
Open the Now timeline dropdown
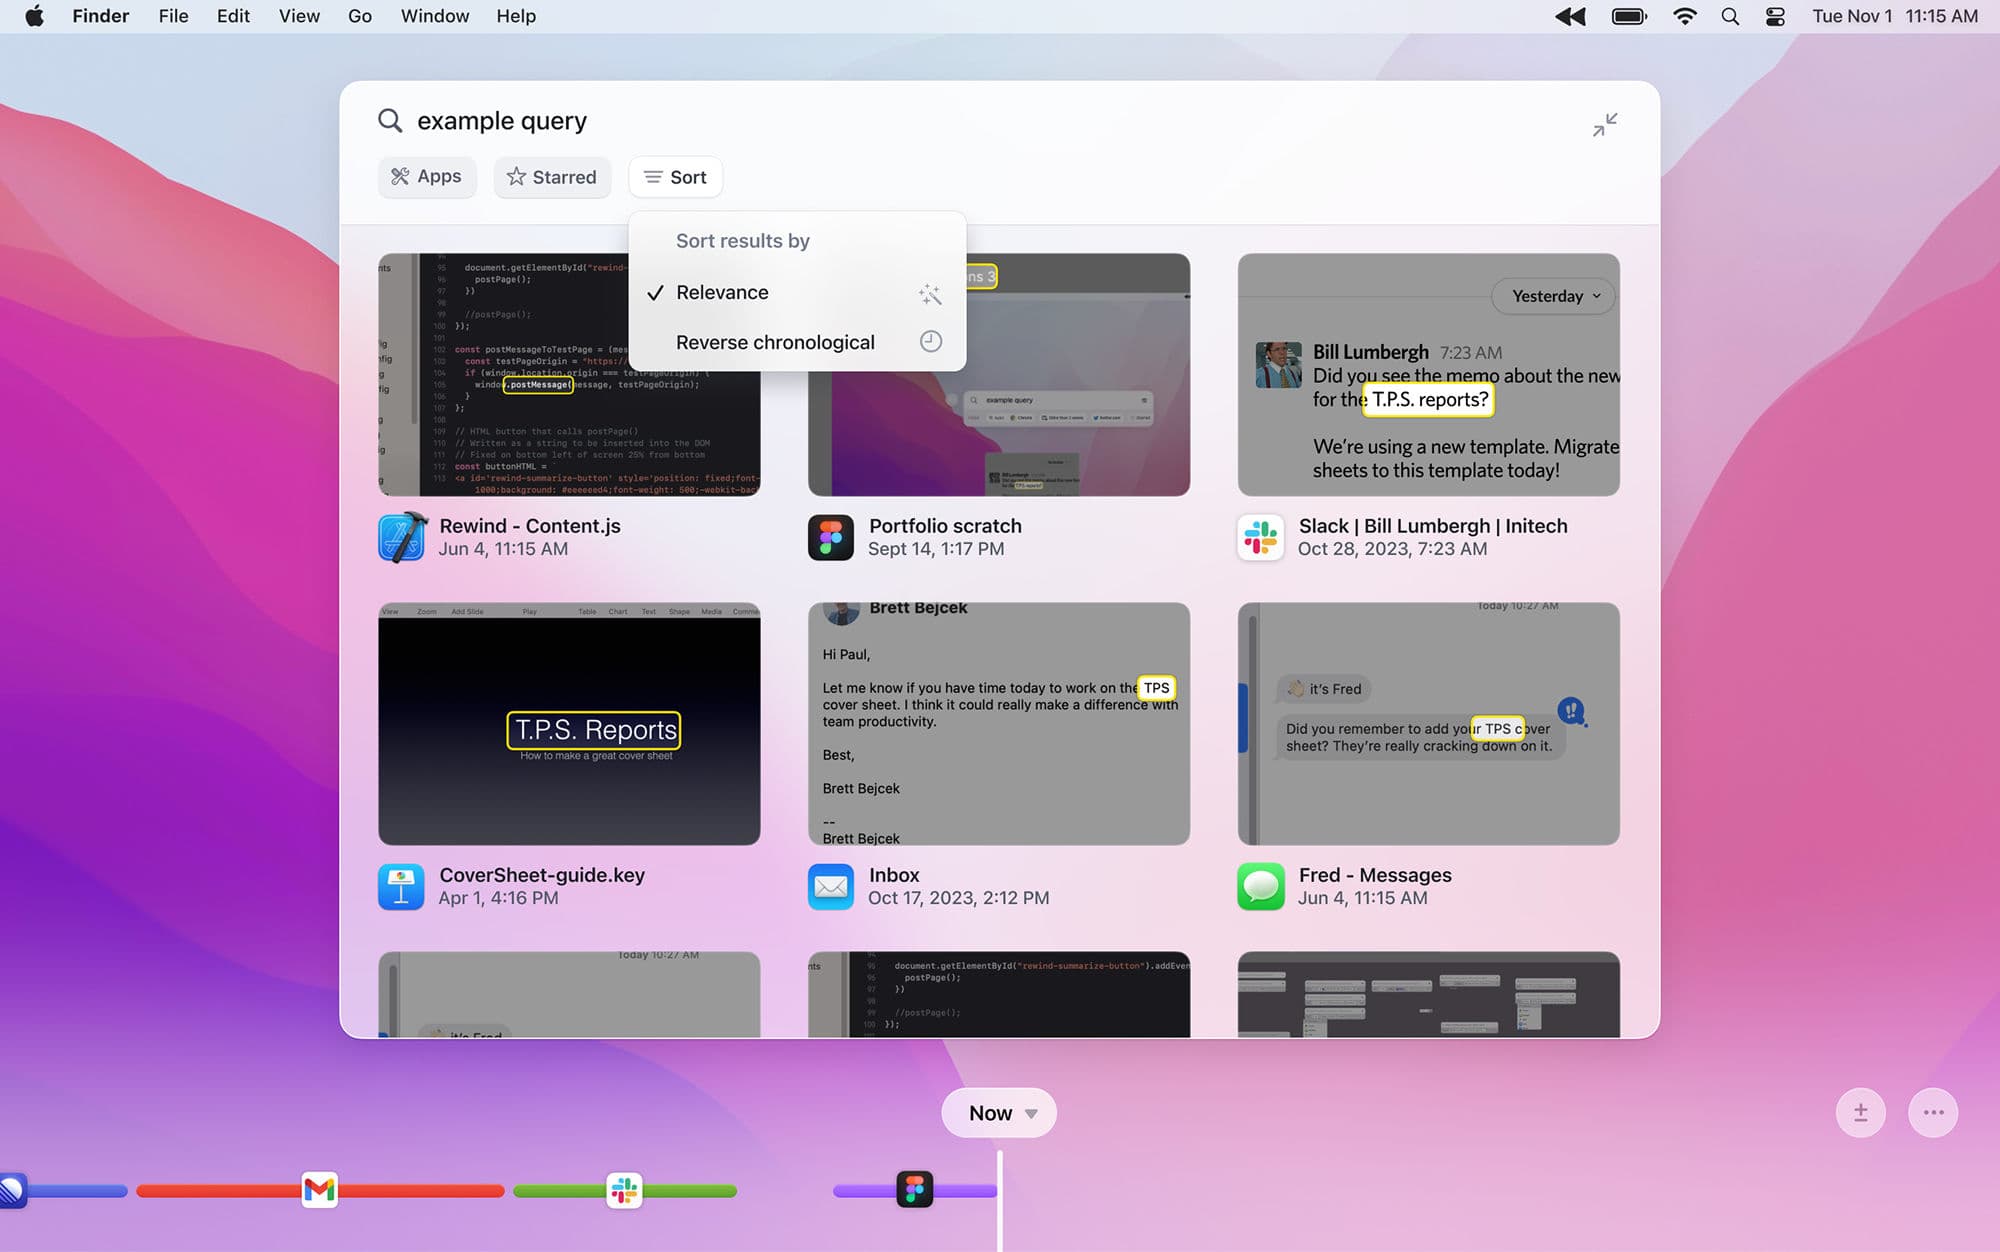[998, 1112]
